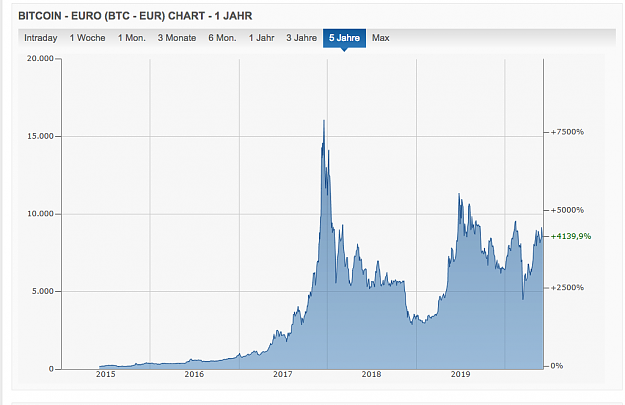Select the active 5 Jahre tab
The image size is (625, 405).
344,38
